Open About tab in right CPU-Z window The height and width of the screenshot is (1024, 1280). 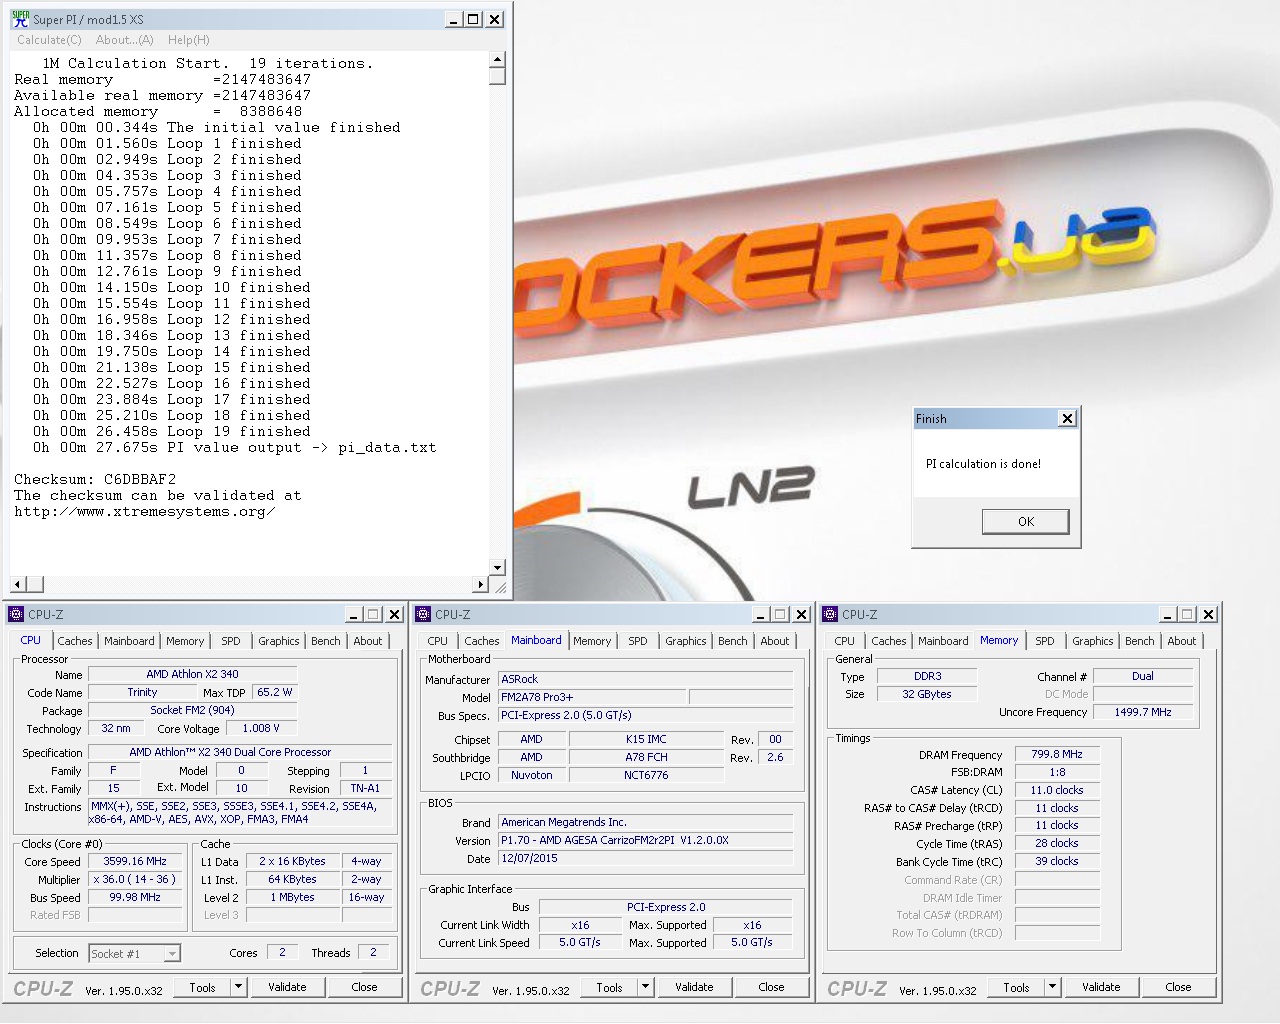[x=1182, y=641]
